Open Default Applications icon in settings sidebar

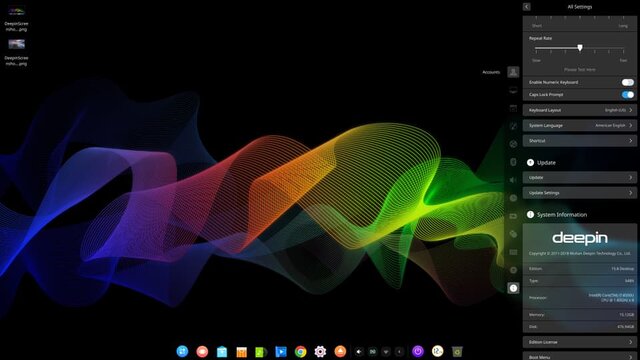click(x=513, y=108)
